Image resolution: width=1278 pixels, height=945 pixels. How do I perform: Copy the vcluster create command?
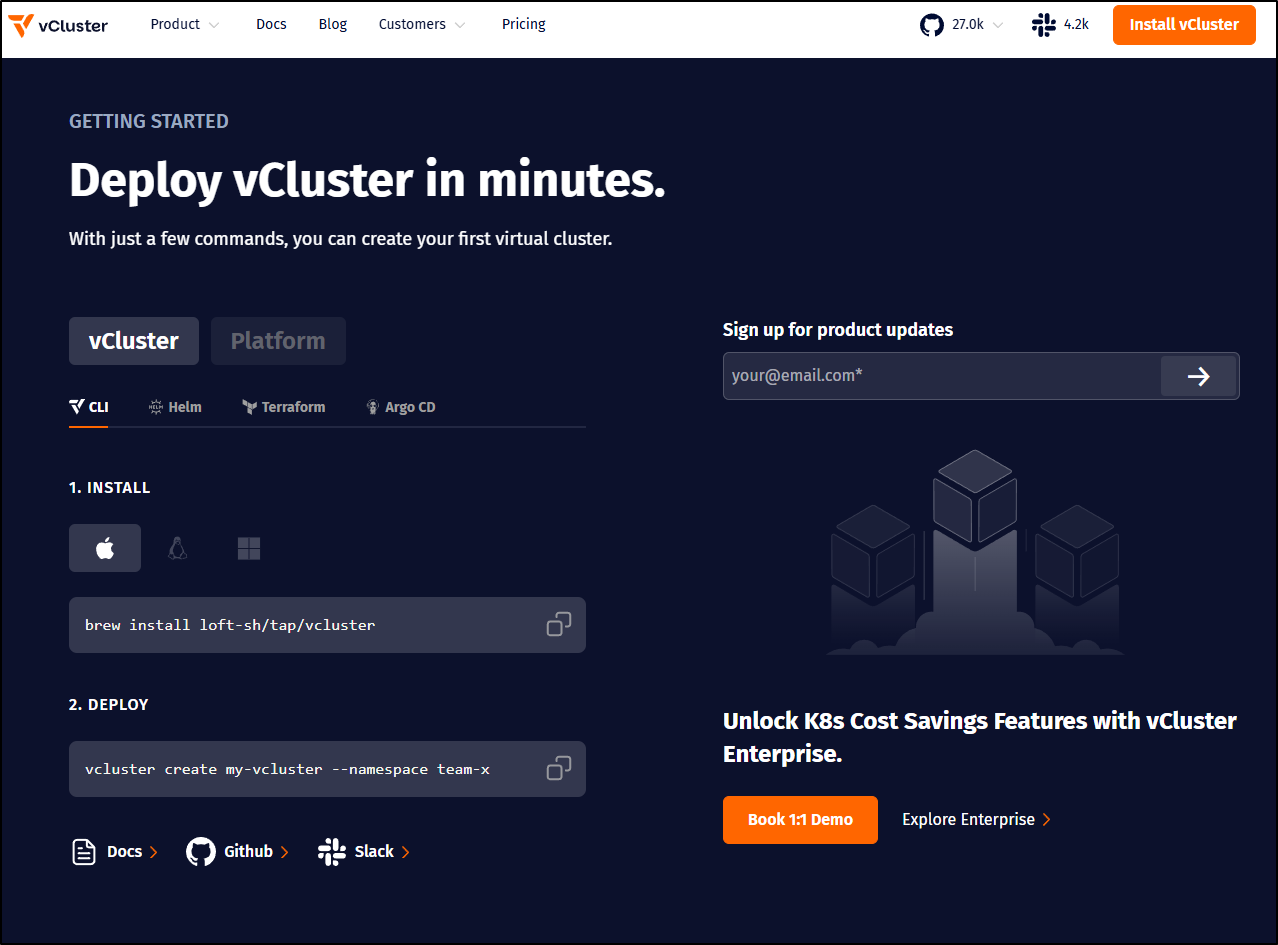(x=559, y=769)
